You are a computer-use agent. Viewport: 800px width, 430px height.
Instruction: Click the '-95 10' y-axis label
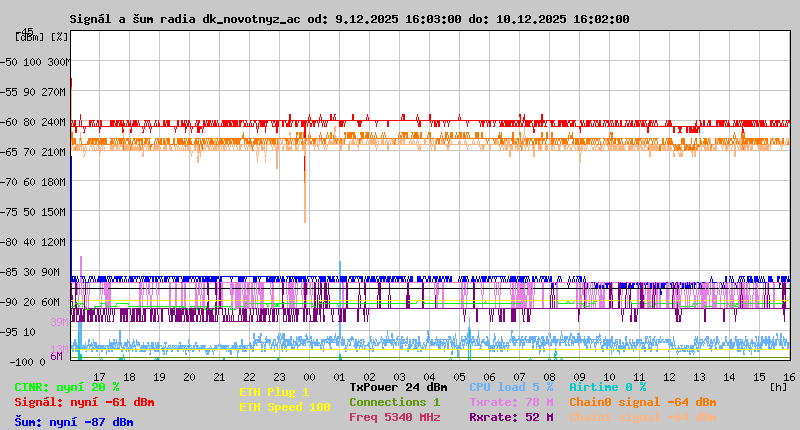(x=18, y=333)
